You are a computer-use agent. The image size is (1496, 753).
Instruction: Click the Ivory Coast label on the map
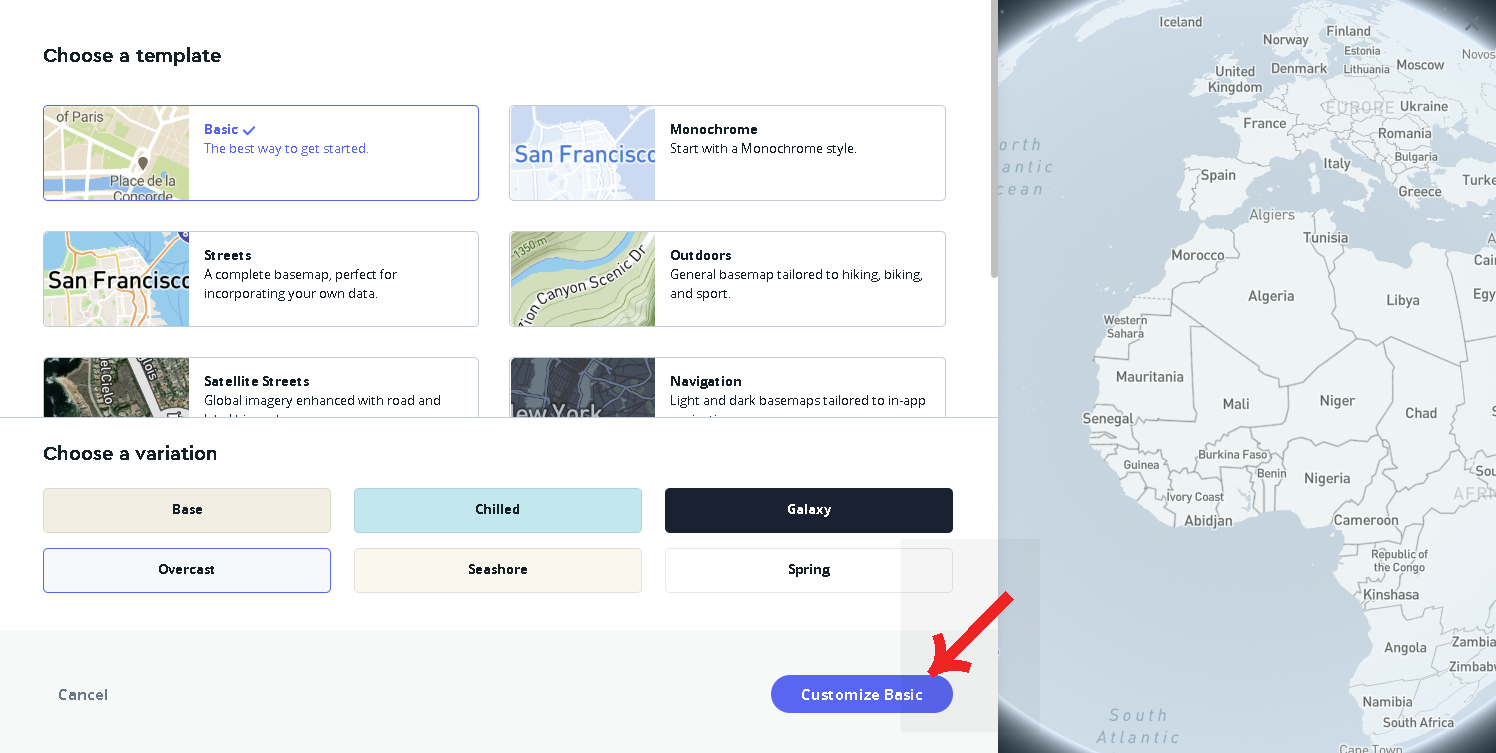click(1195, 497)
